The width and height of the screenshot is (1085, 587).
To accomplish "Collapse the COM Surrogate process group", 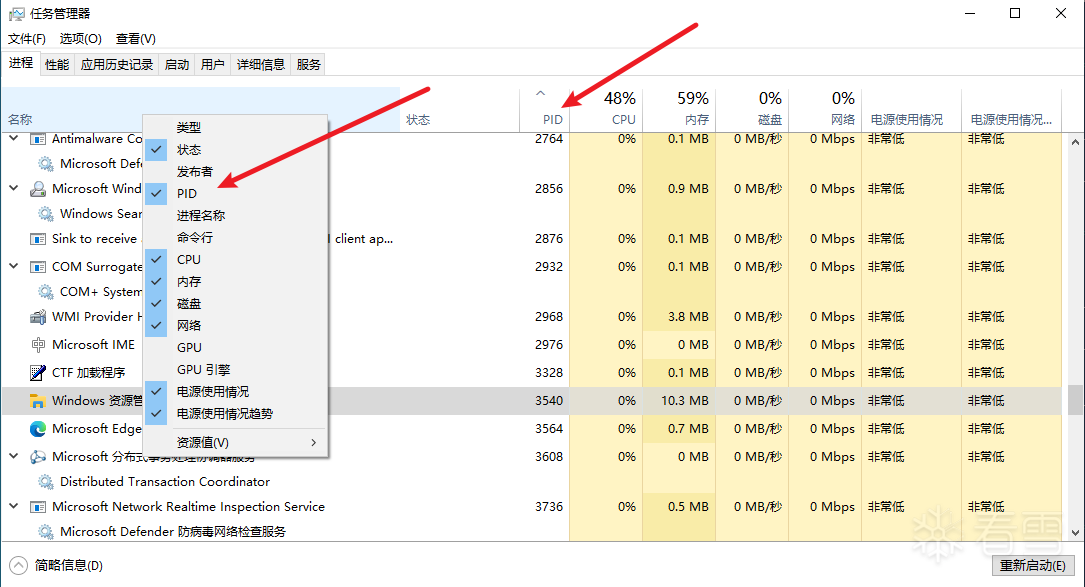I will click(x=14, y=267).
